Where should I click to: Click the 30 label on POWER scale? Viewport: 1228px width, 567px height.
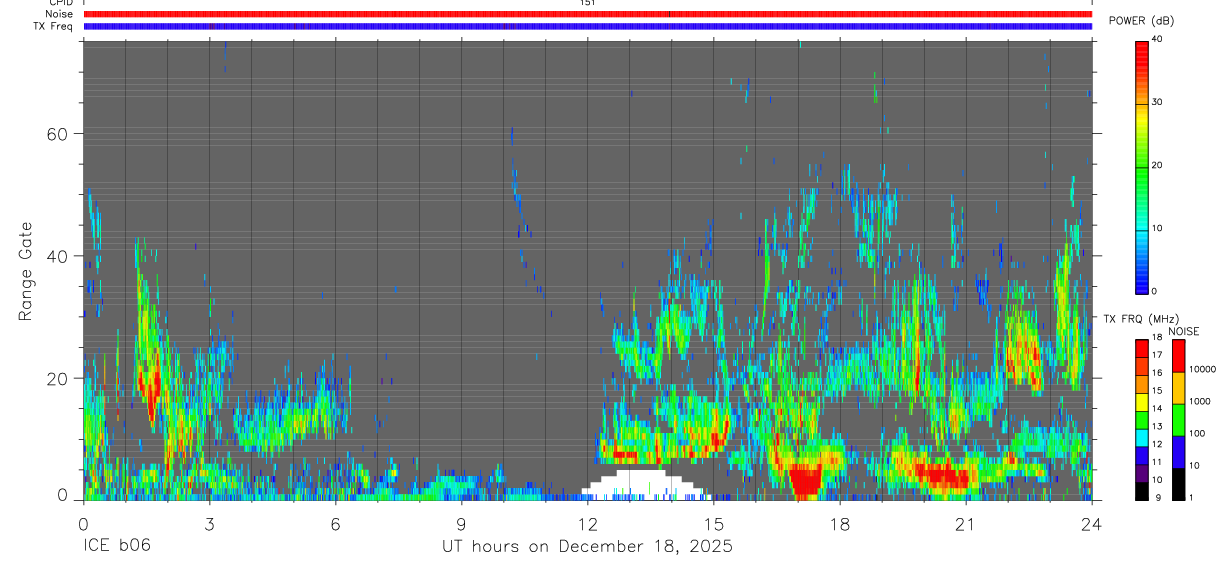click(1157, 103)
